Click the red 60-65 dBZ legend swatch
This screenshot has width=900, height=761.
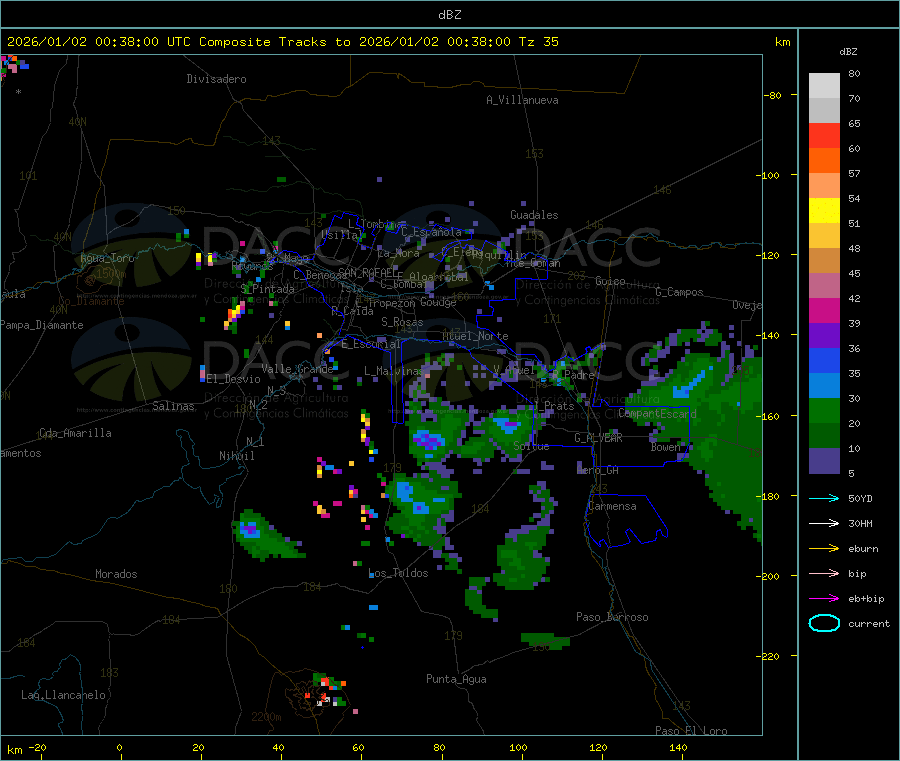[x=824, y=135]
